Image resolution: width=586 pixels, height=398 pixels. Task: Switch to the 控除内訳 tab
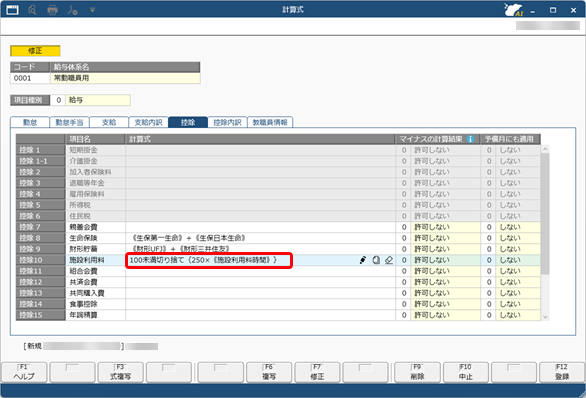click(227, 122)
